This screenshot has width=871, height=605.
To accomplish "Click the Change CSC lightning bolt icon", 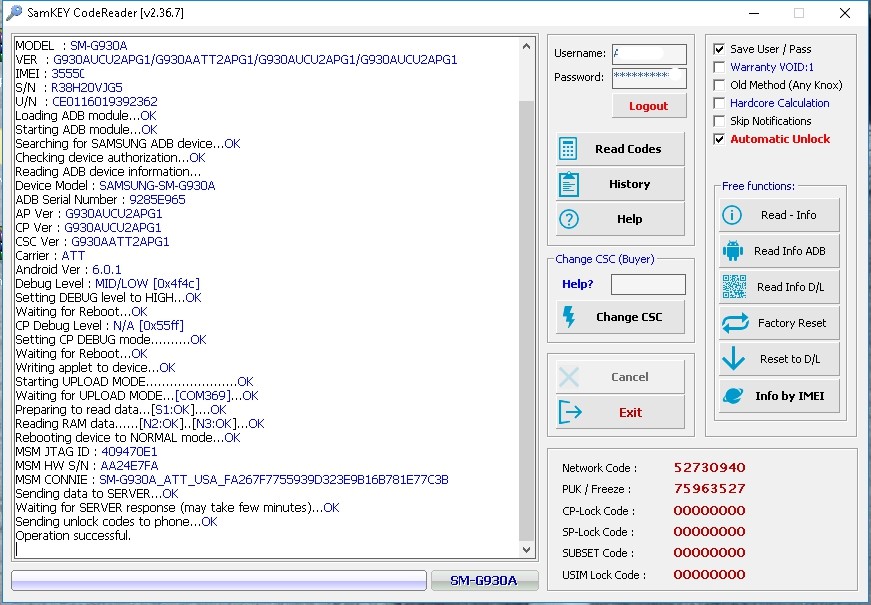I will pos(569,317).
